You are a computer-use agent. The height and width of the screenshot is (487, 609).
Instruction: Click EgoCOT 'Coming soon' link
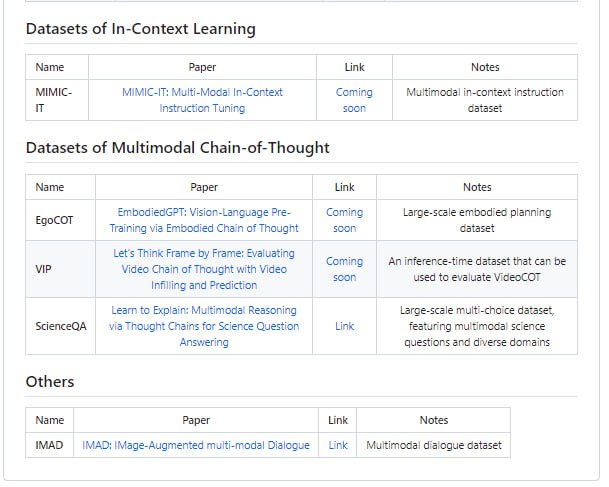click(x=344, y=220)
